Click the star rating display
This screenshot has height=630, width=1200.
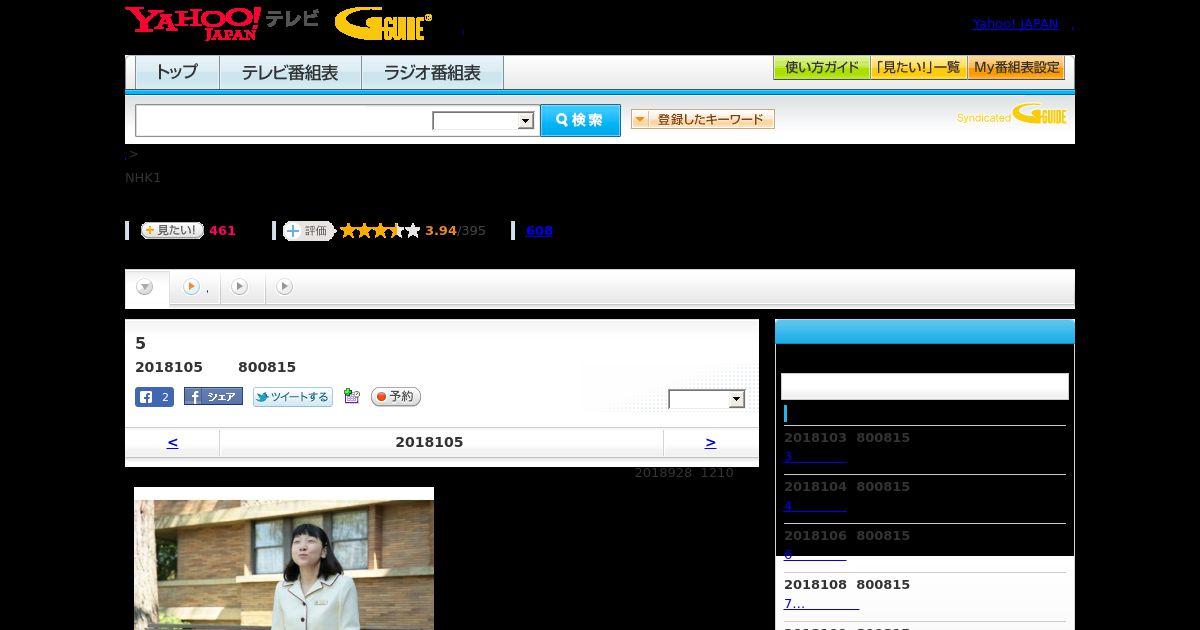[x=380, y=231]
